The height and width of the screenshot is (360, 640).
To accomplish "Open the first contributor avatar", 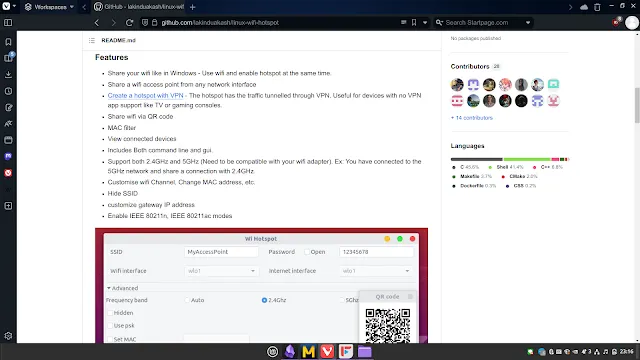I will [x=457, y=84].
